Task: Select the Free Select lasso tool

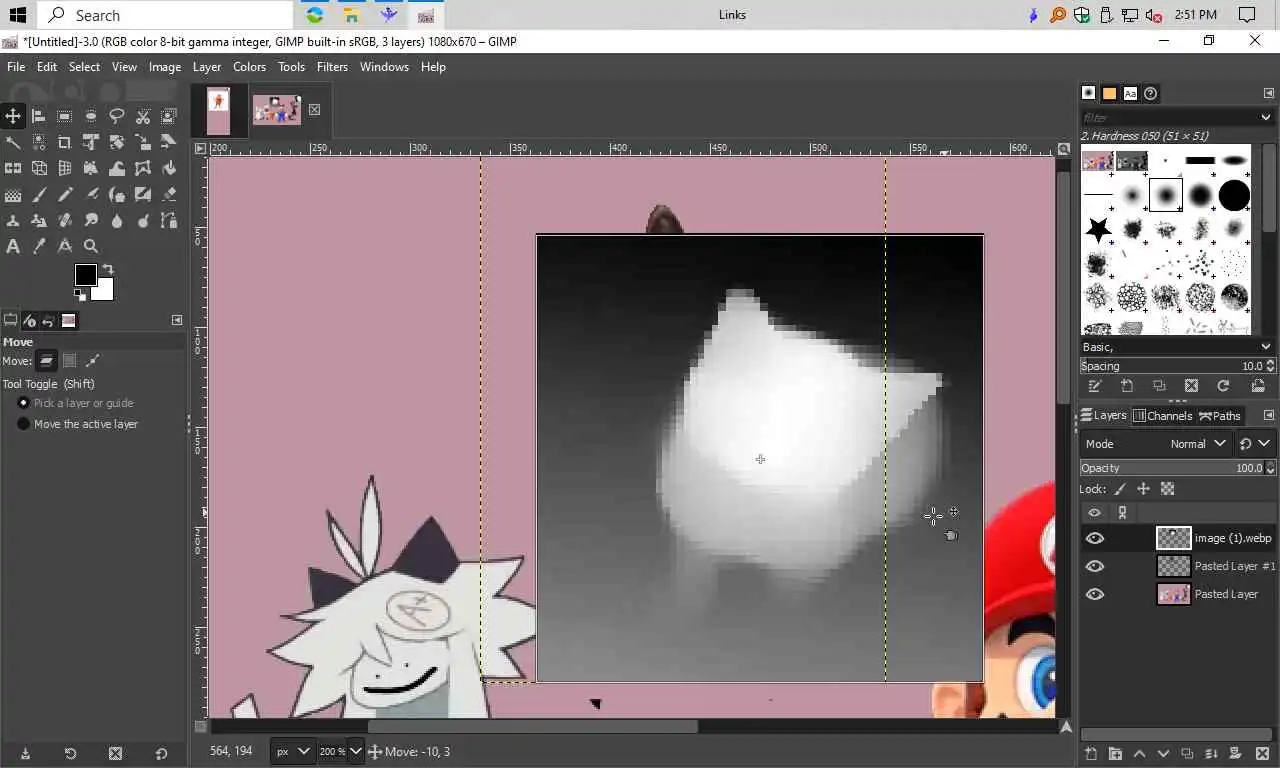Action: point(117,116)
